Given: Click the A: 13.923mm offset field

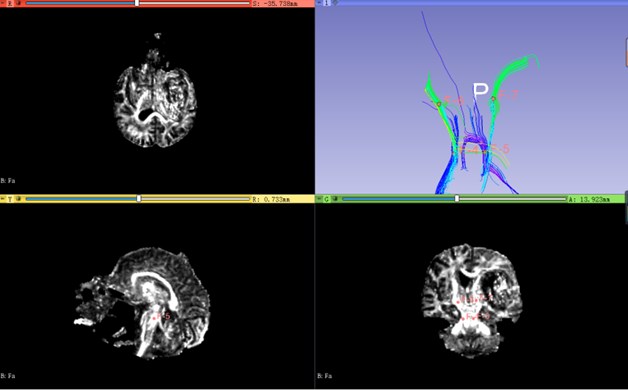Looking at the screenshot, I should pos(589,199).
